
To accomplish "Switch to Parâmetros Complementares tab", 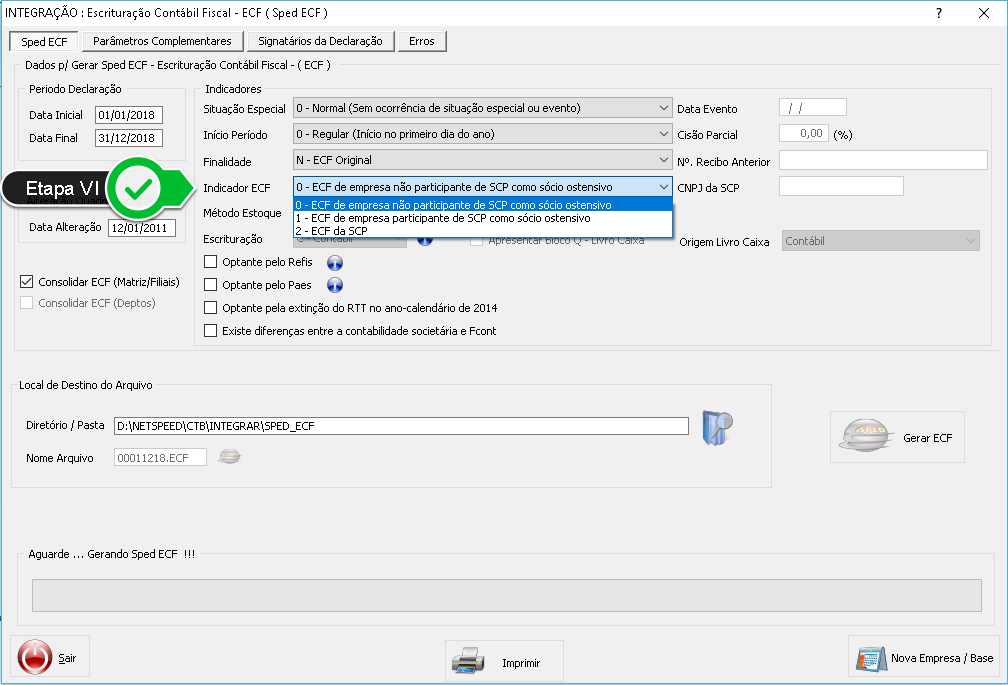I will coord(162,41).
